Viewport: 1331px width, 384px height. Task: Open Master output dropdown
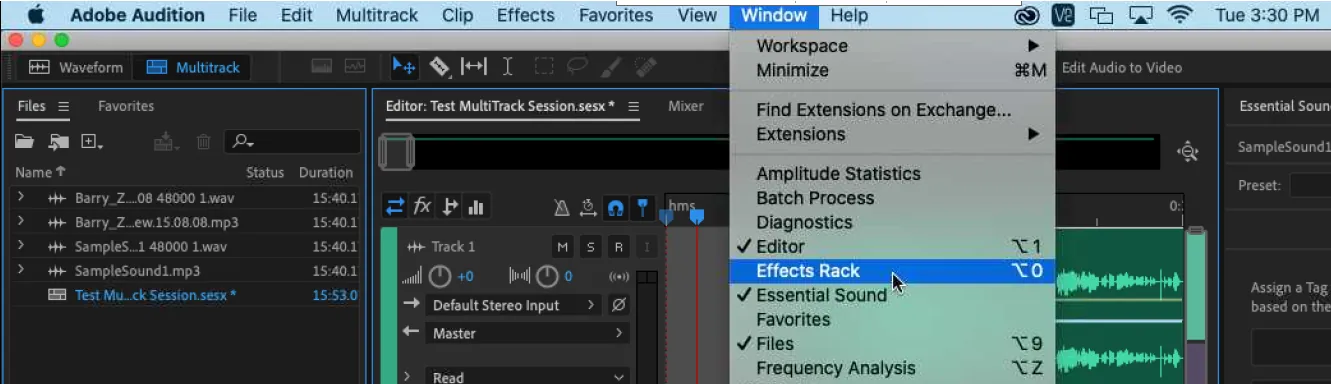tap(528, 333)
